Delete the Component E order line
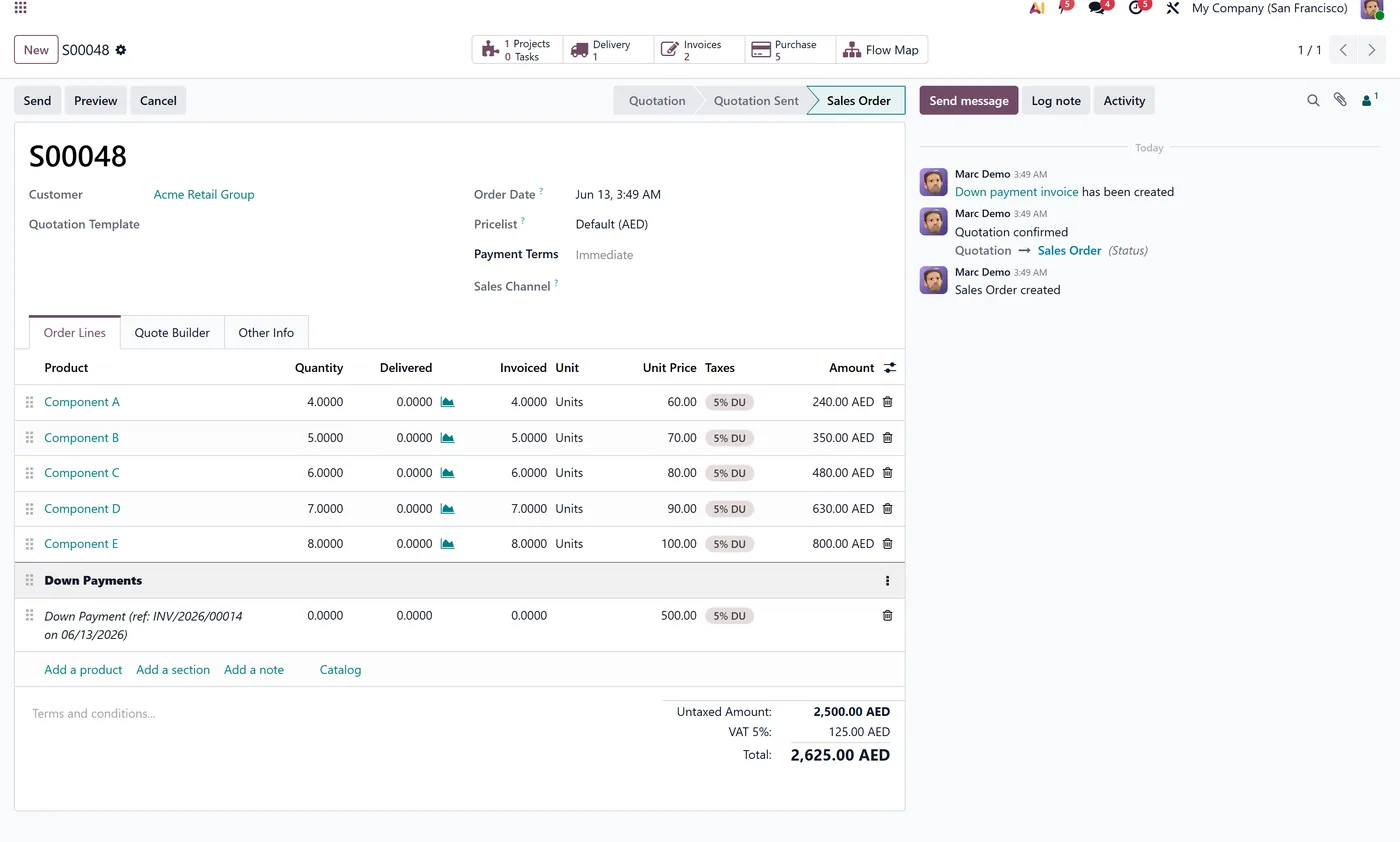This screenshot has width=1400, height=842. coord(887,544)
